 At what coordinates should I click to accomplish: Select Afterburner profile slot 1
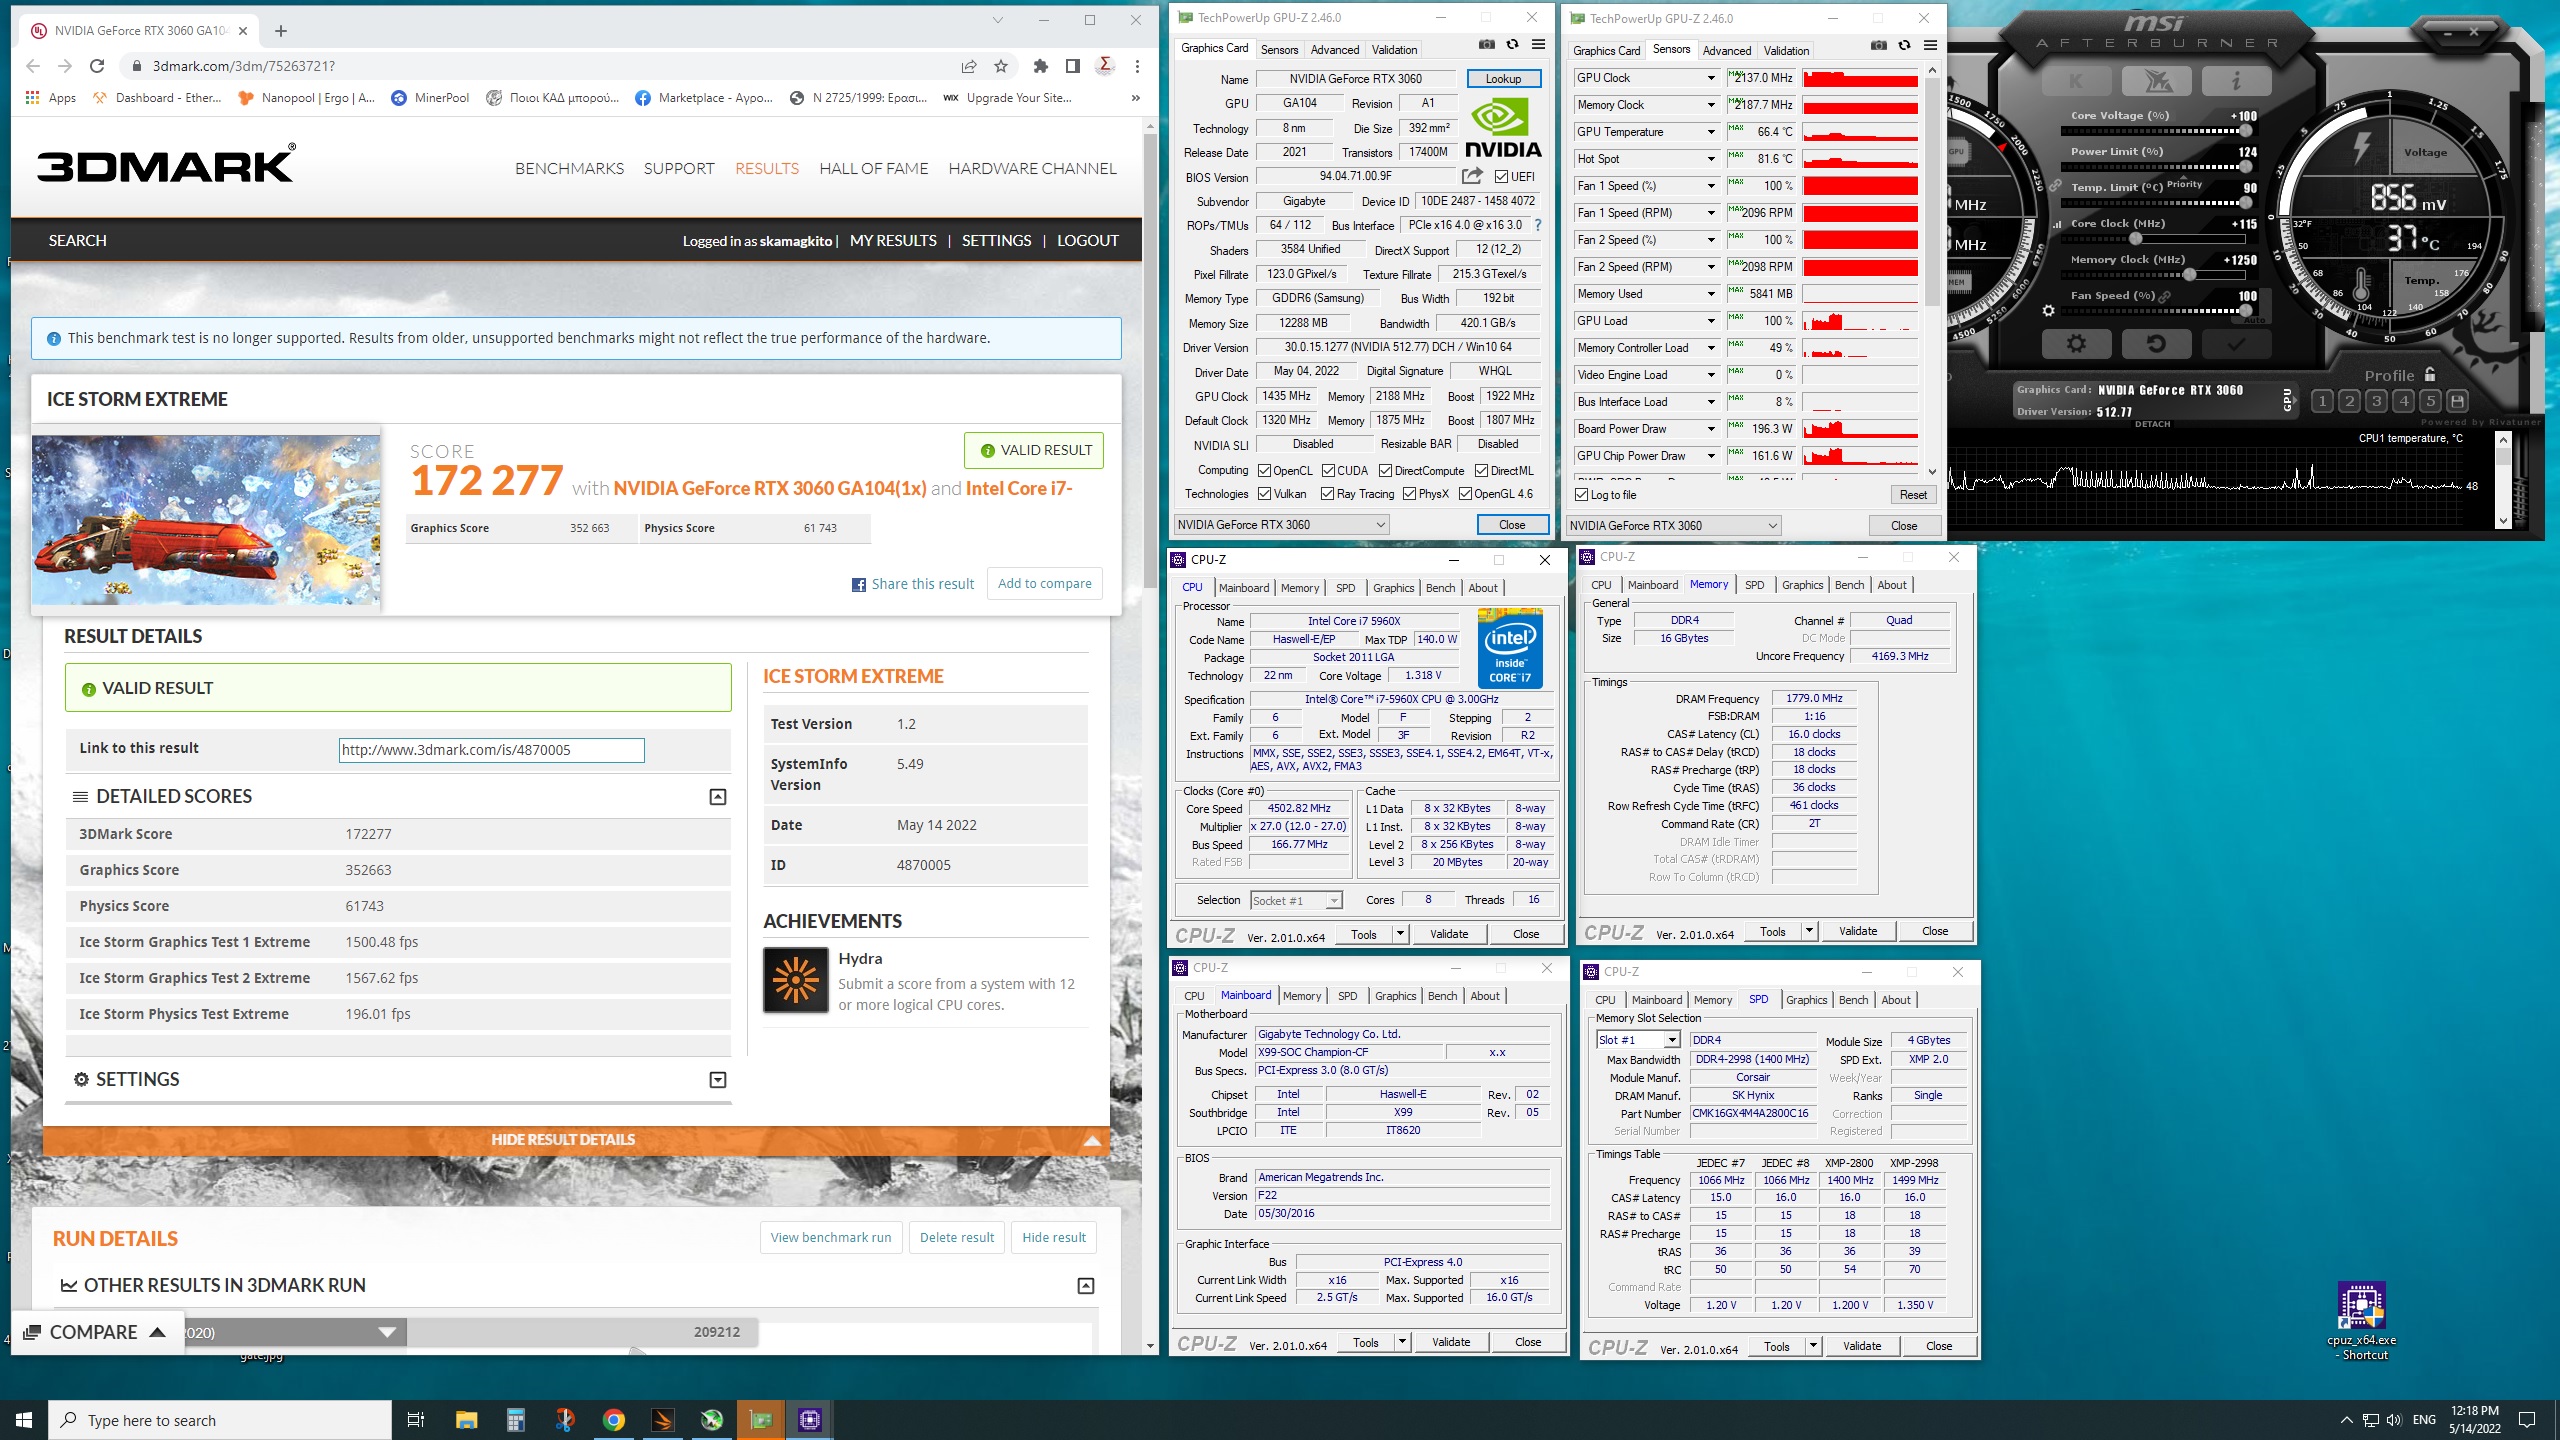tap(2322, 401)
